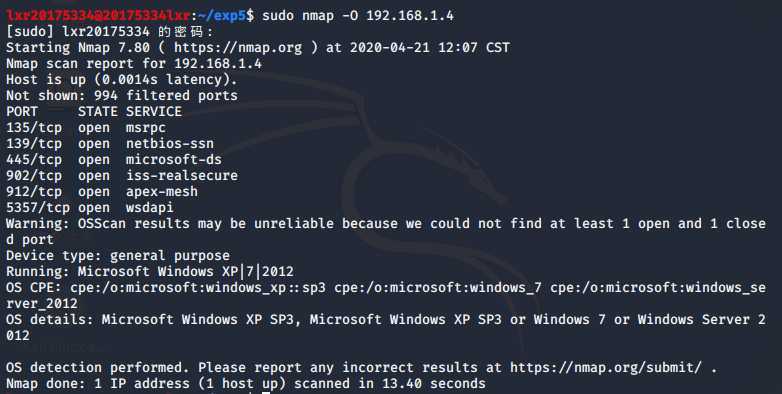782x394 pixels.
Task: Click the 902/tcp port text
Action: 34,176
